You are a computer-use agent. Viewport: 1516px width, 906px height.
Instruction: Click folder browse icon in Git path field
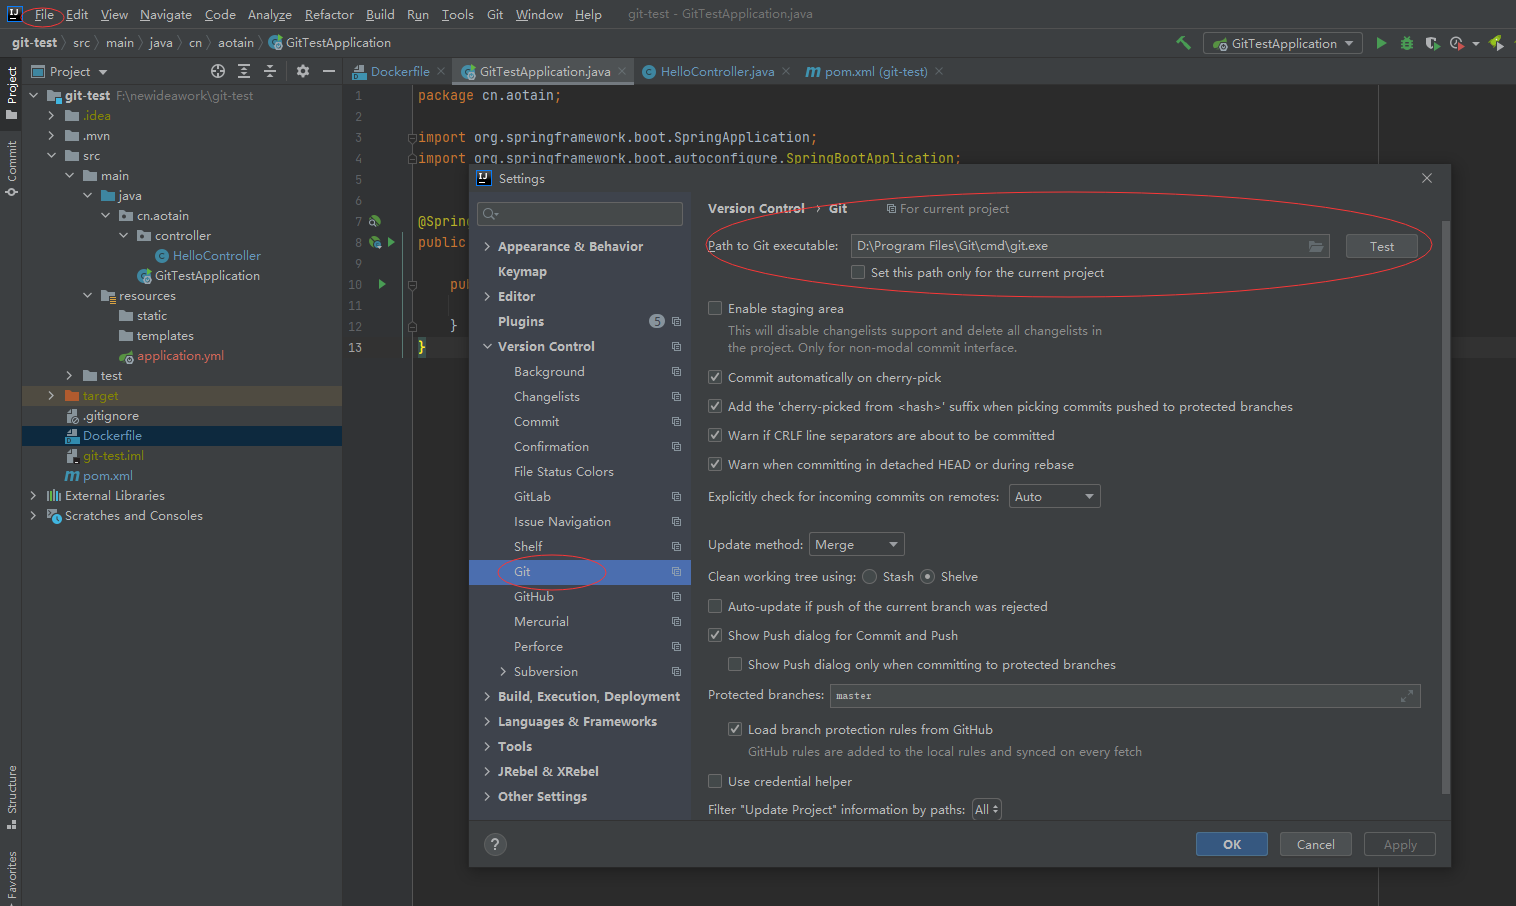1316,246
